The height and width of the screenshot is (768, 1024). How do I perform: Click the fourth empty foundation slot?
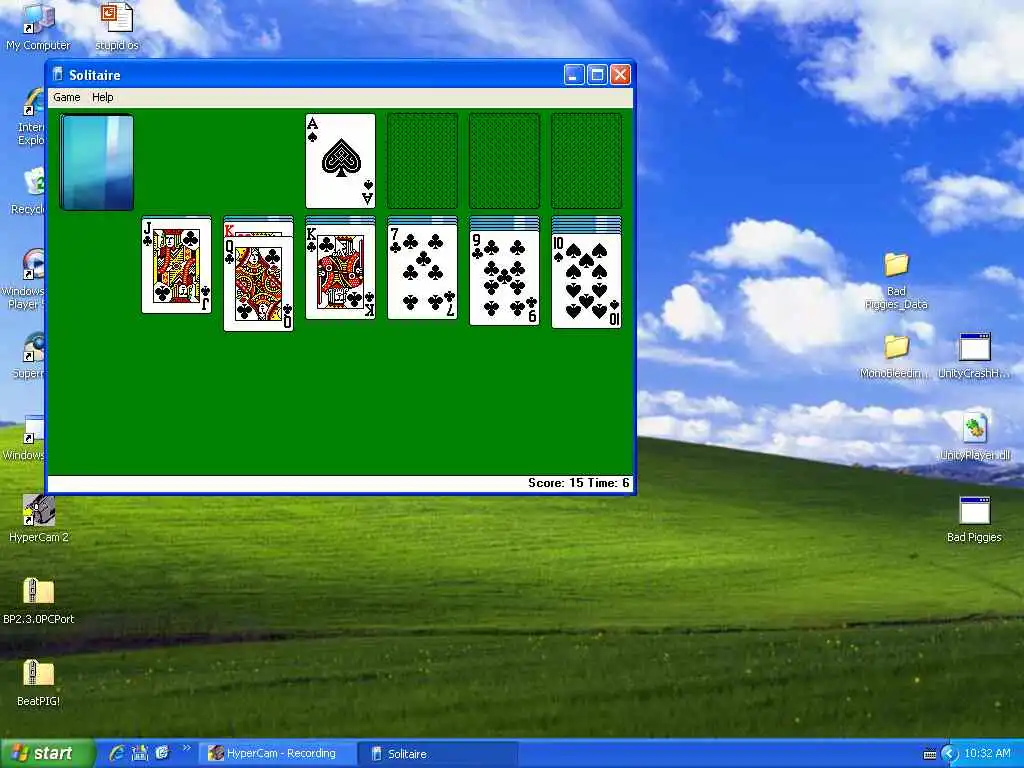click(x=586, y=161)
